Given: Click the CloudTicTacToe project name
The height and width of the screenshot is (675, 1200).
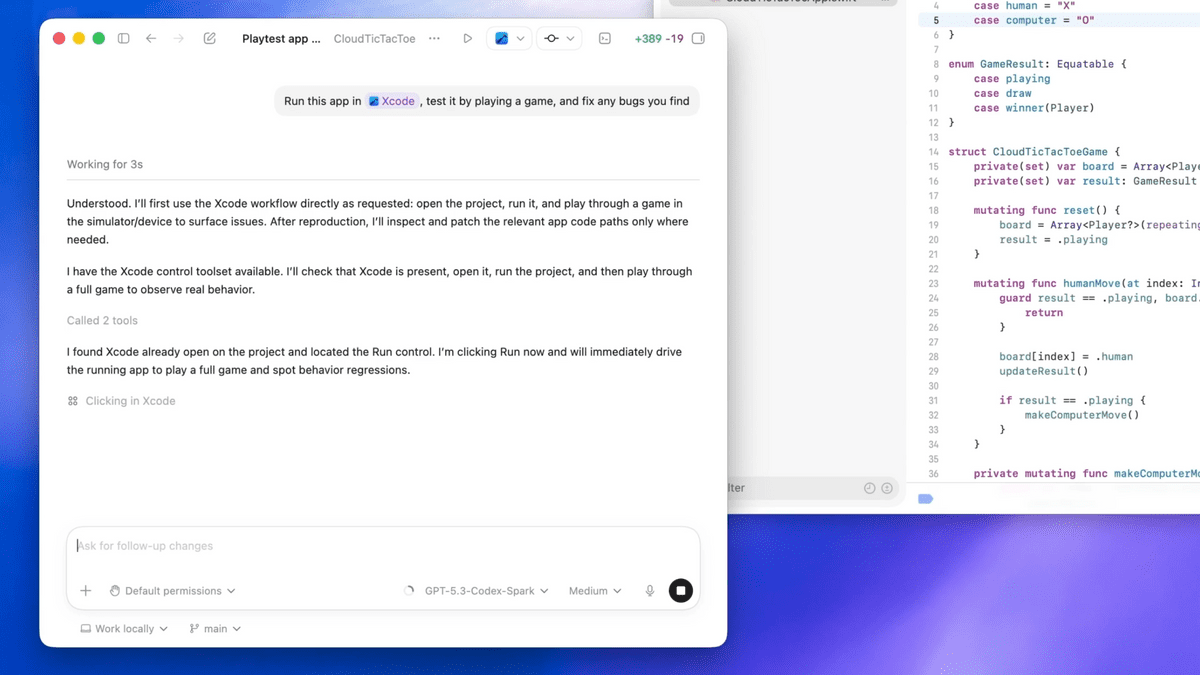Looking at the screenshot, I should point(374,39).
